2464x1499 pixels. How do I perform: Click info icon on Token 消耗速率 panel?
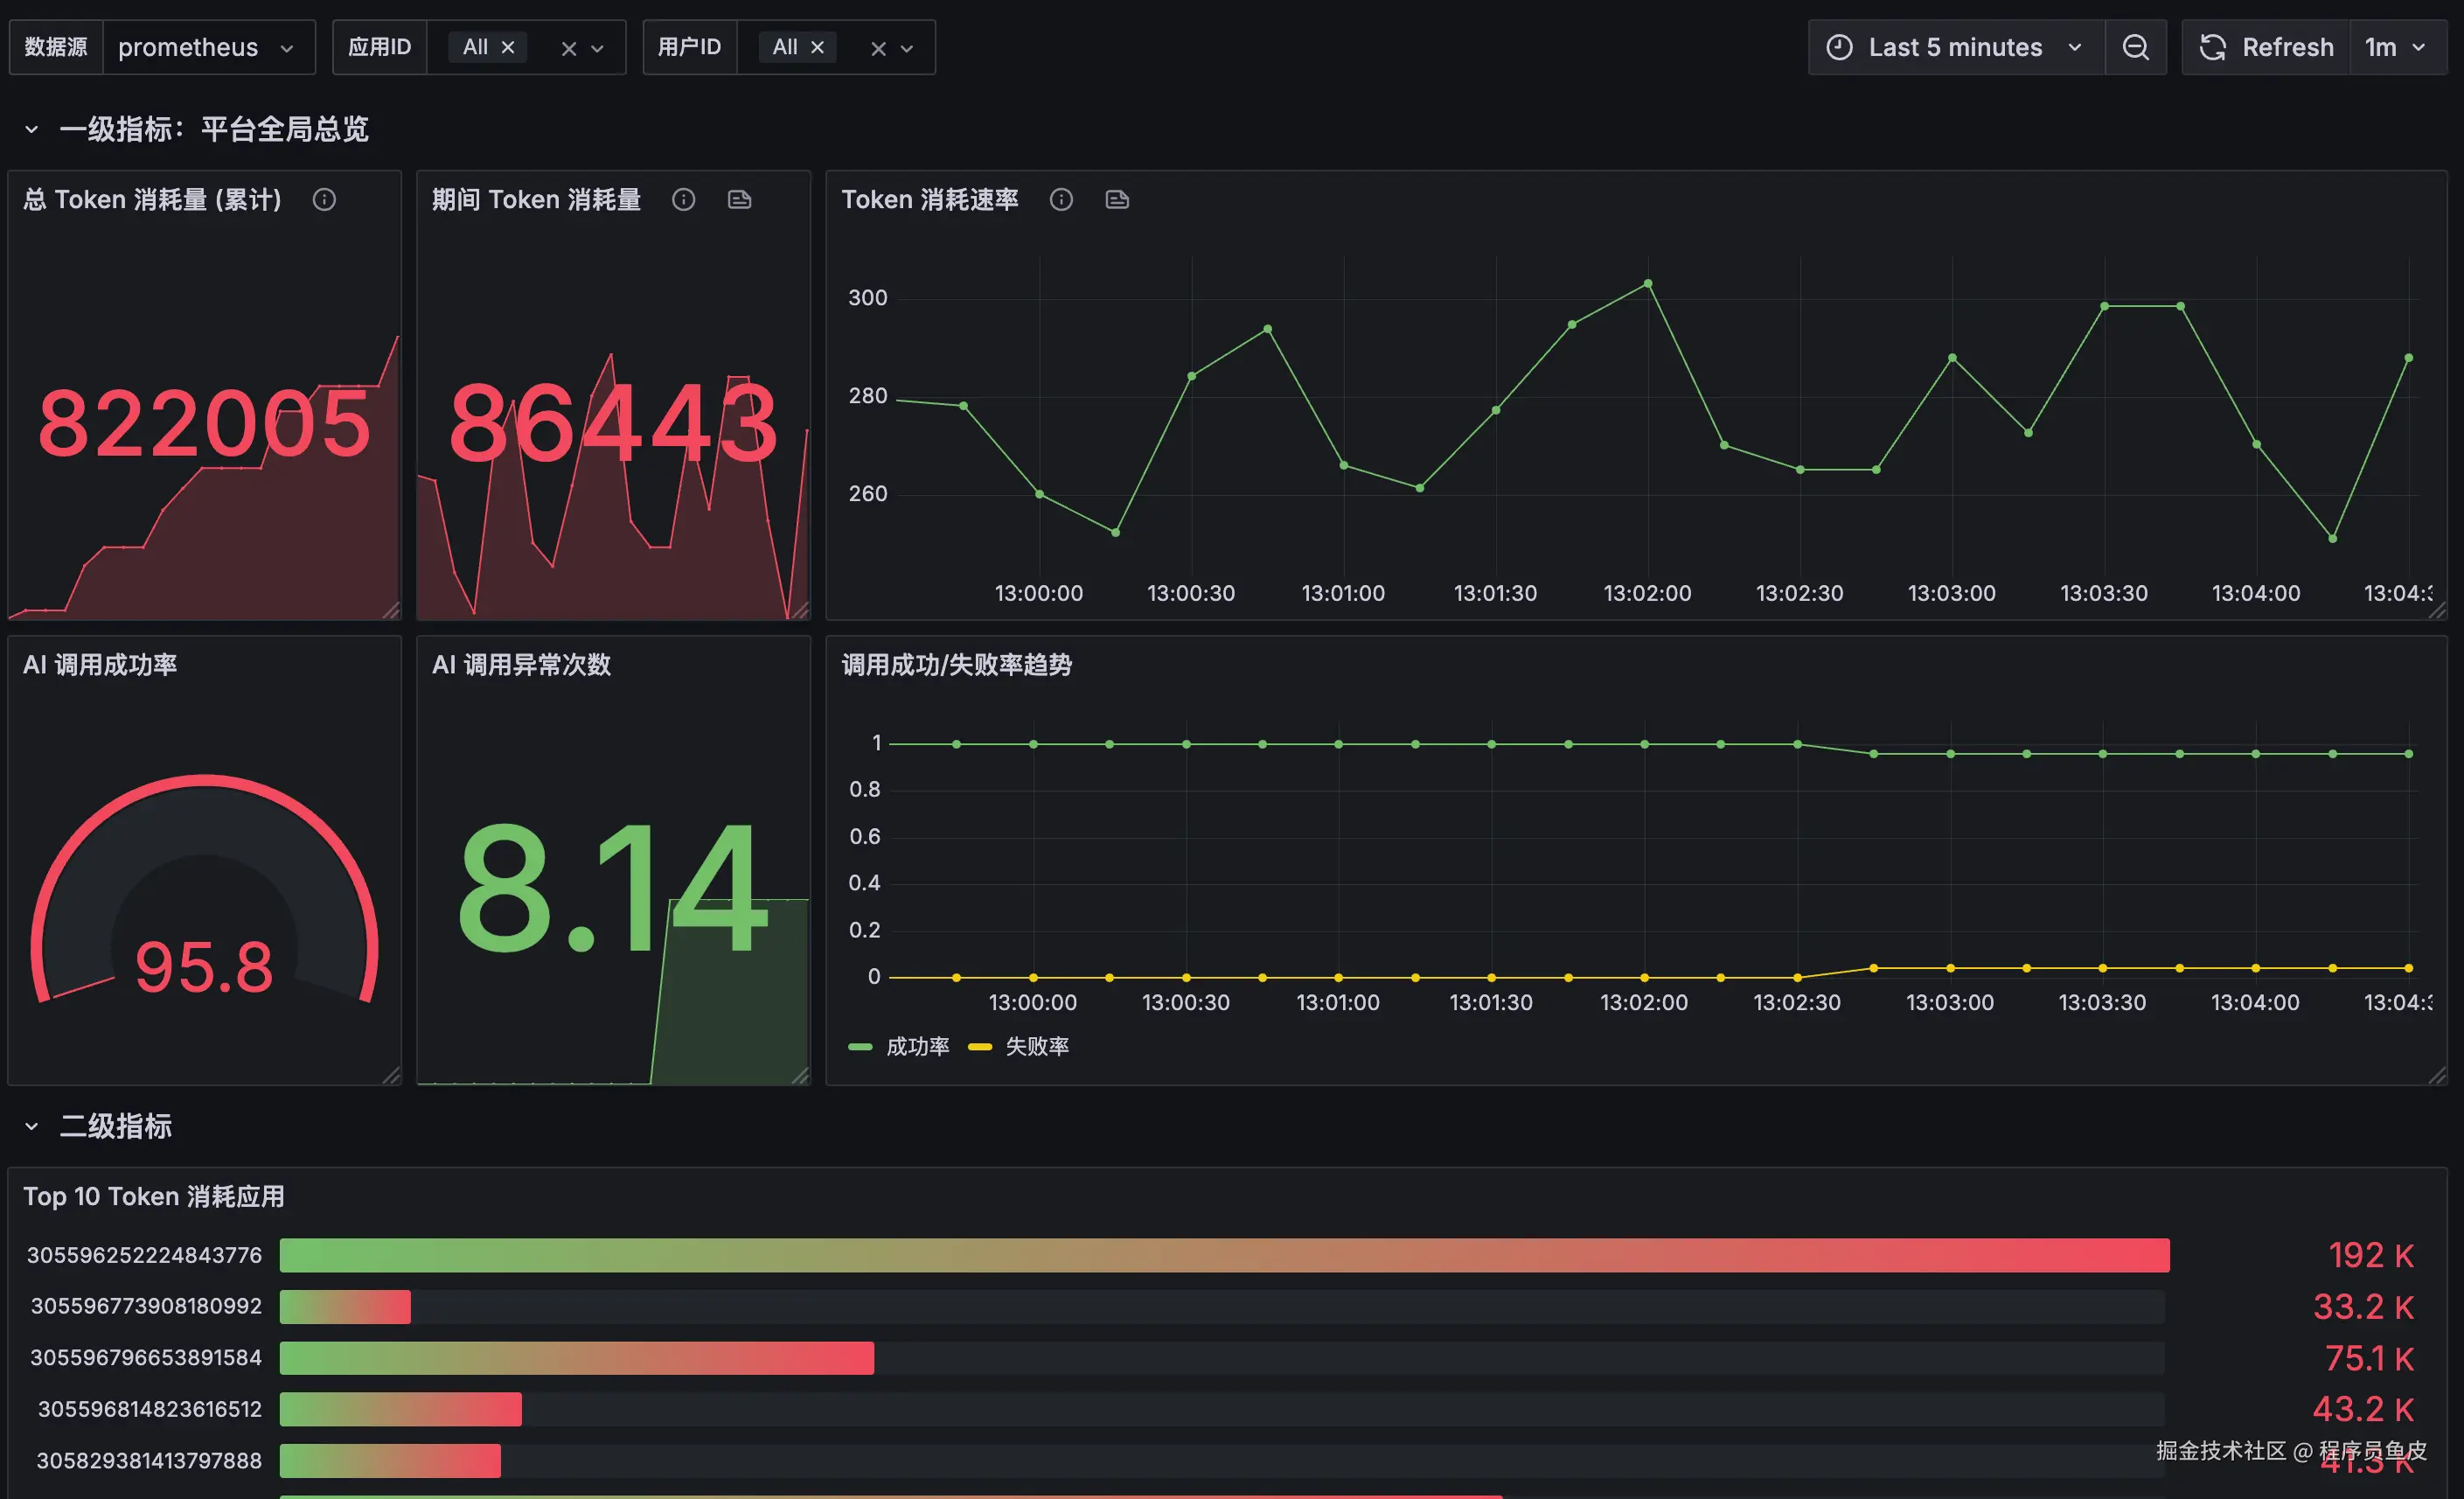click(1061, 200)
